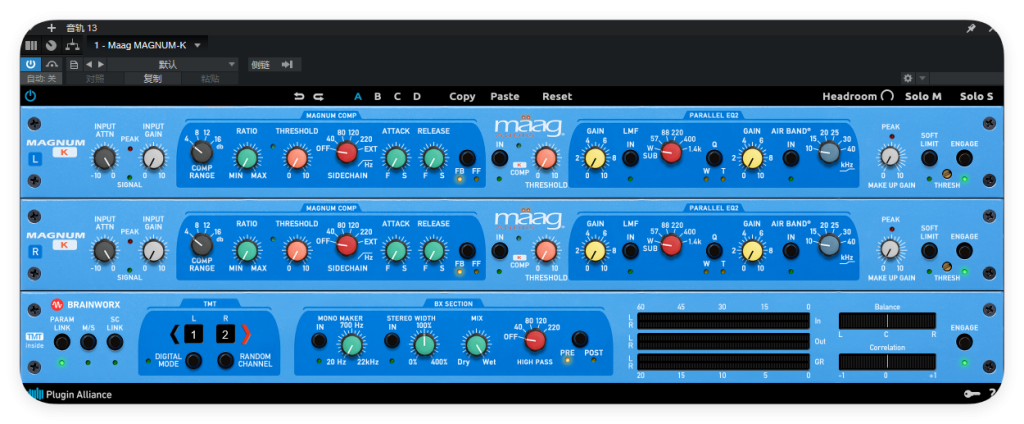Select preset slot A
This screenshot has width=1024, height=424.
358,97
